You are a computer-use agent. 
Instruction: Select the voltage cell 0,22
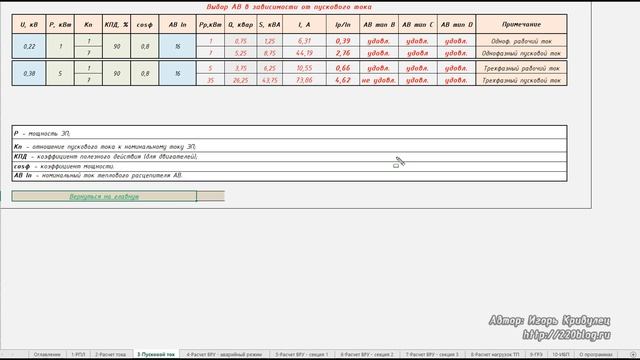pyautogui.click(x=29, y=47)
